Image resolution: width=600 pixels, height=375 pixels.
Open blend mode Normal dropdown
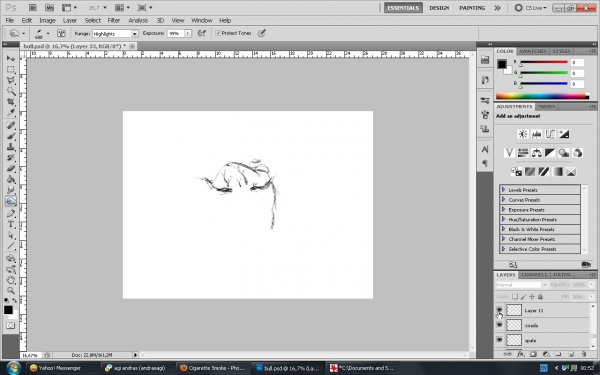[522, 285]
